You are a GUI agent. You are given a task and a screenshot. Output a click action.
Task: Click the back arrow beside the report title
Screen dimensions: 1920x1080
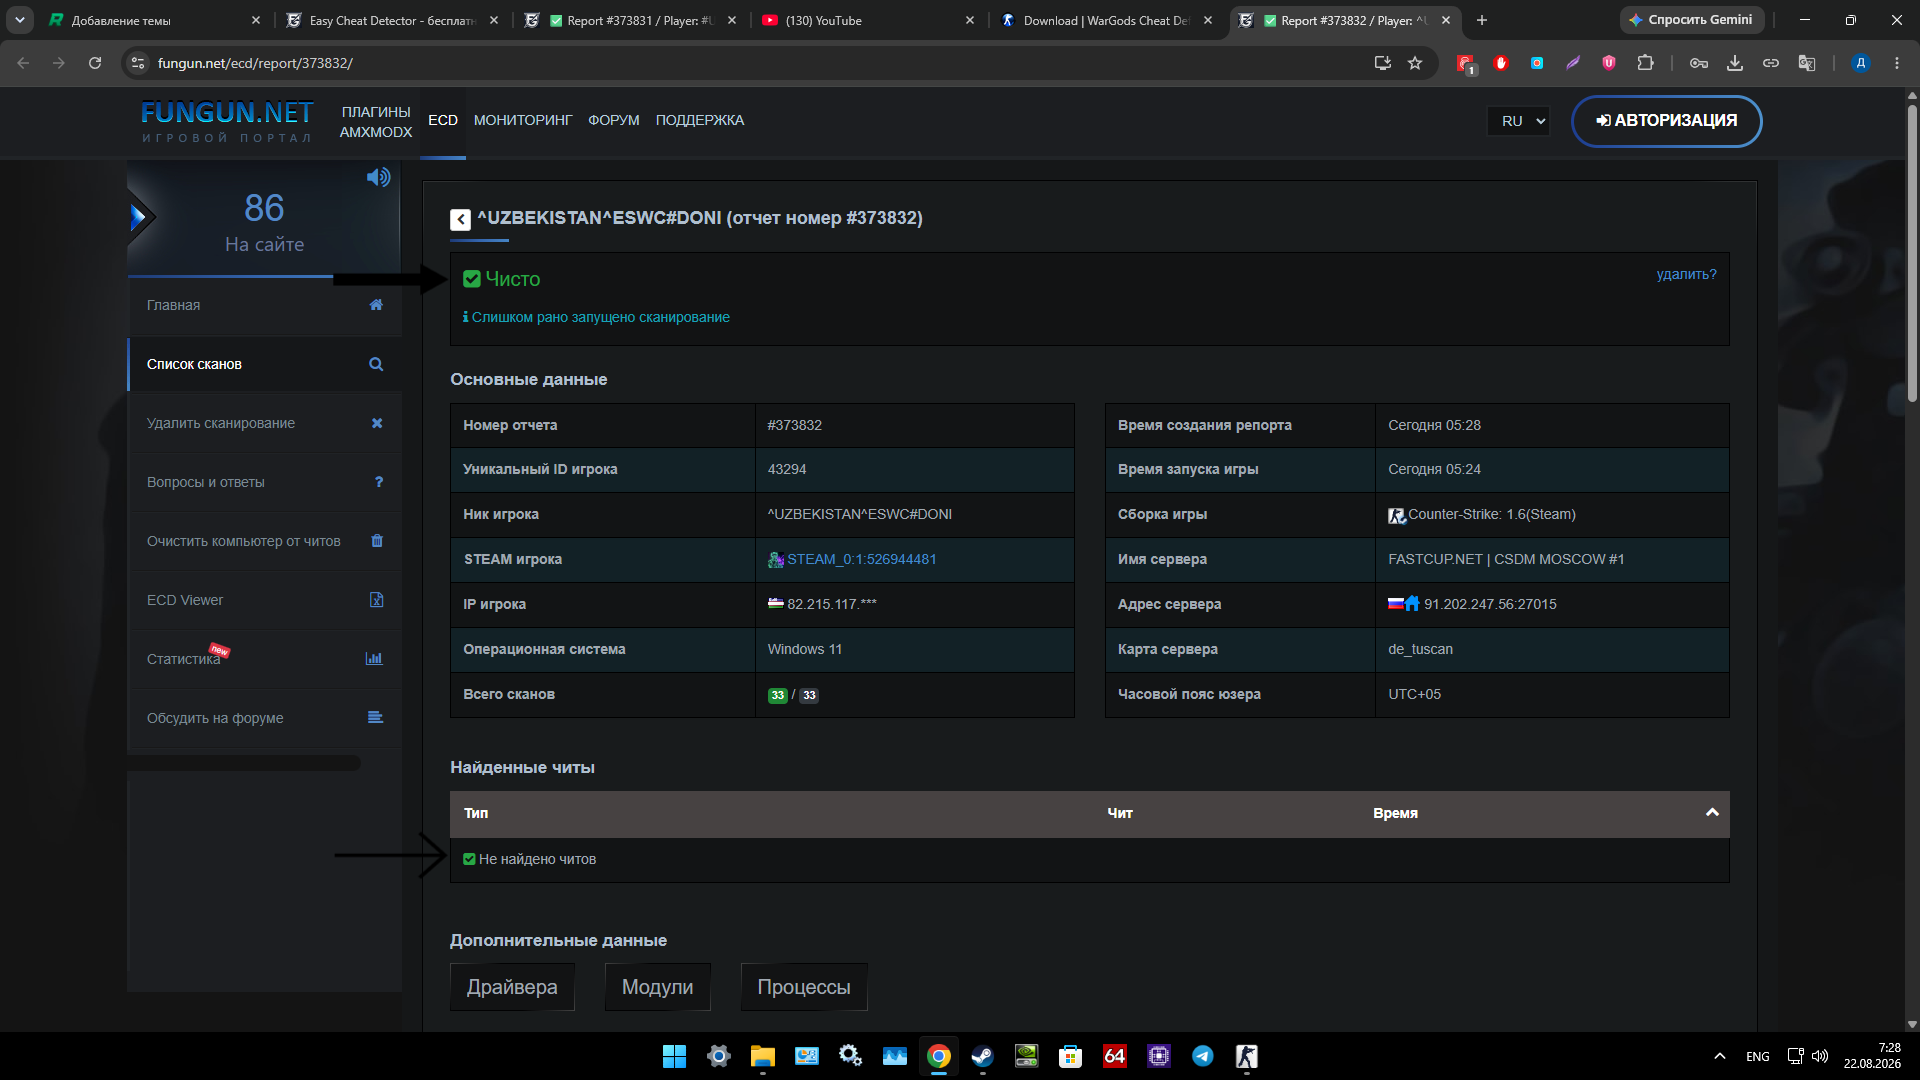coord(460,219)
